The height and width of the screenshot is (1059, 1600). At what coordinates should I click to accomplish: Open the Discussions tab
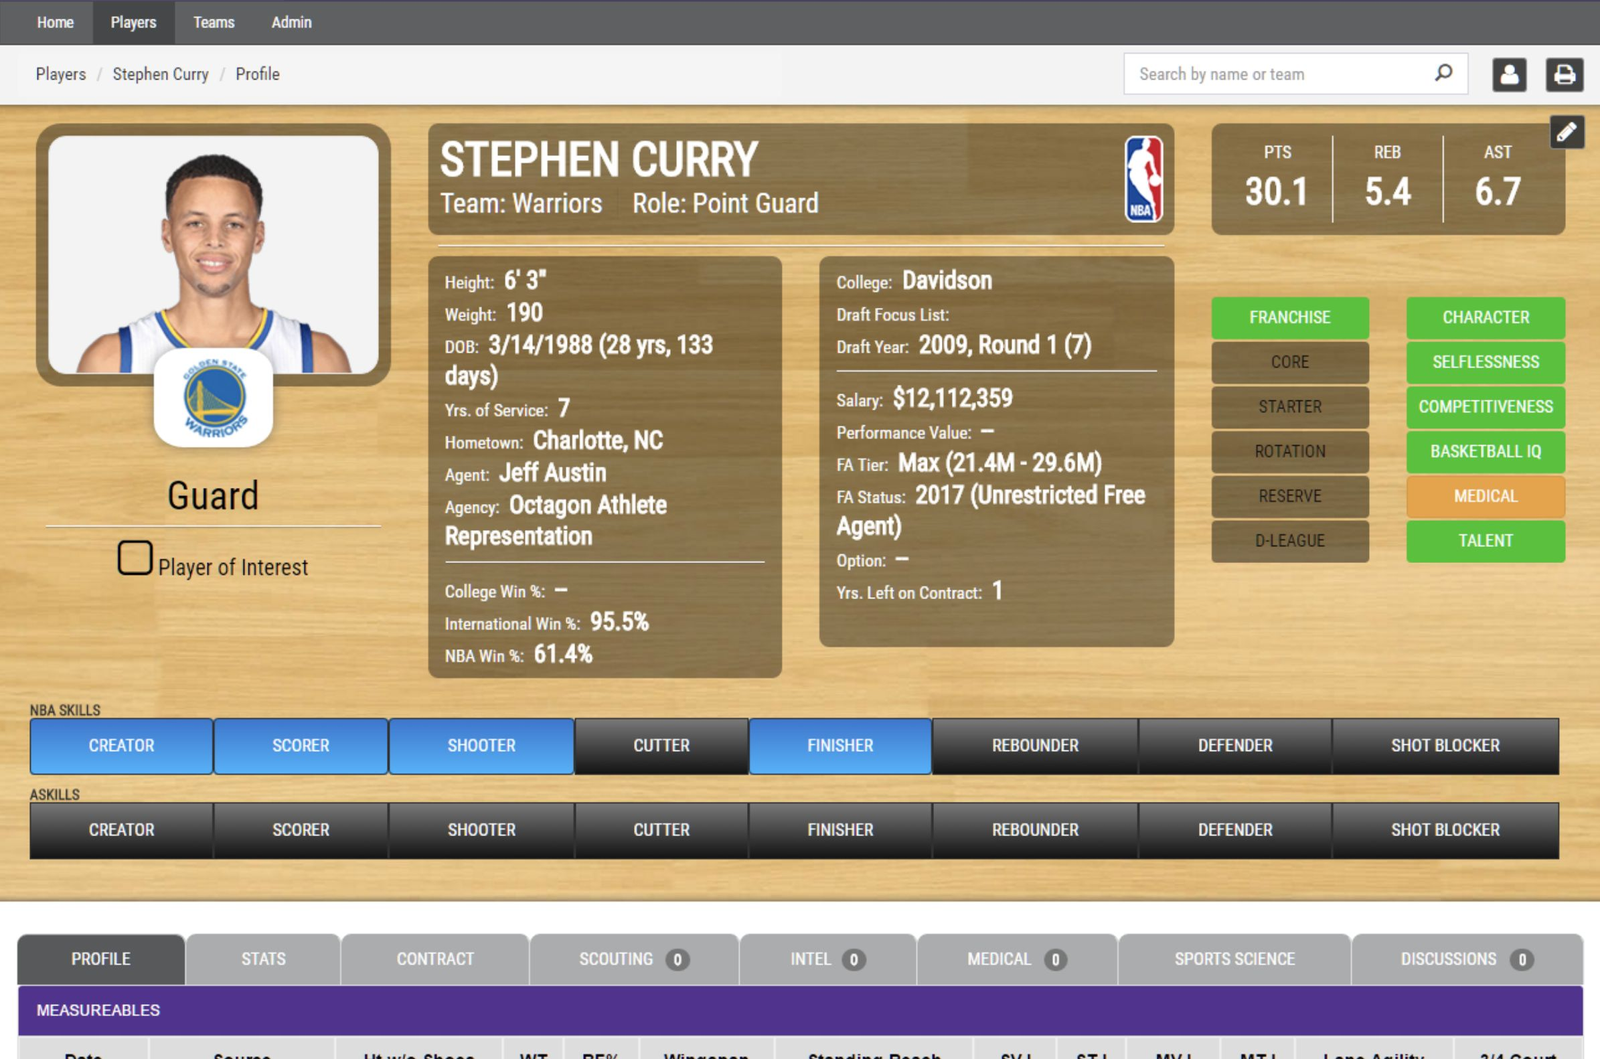(1467, 959)
